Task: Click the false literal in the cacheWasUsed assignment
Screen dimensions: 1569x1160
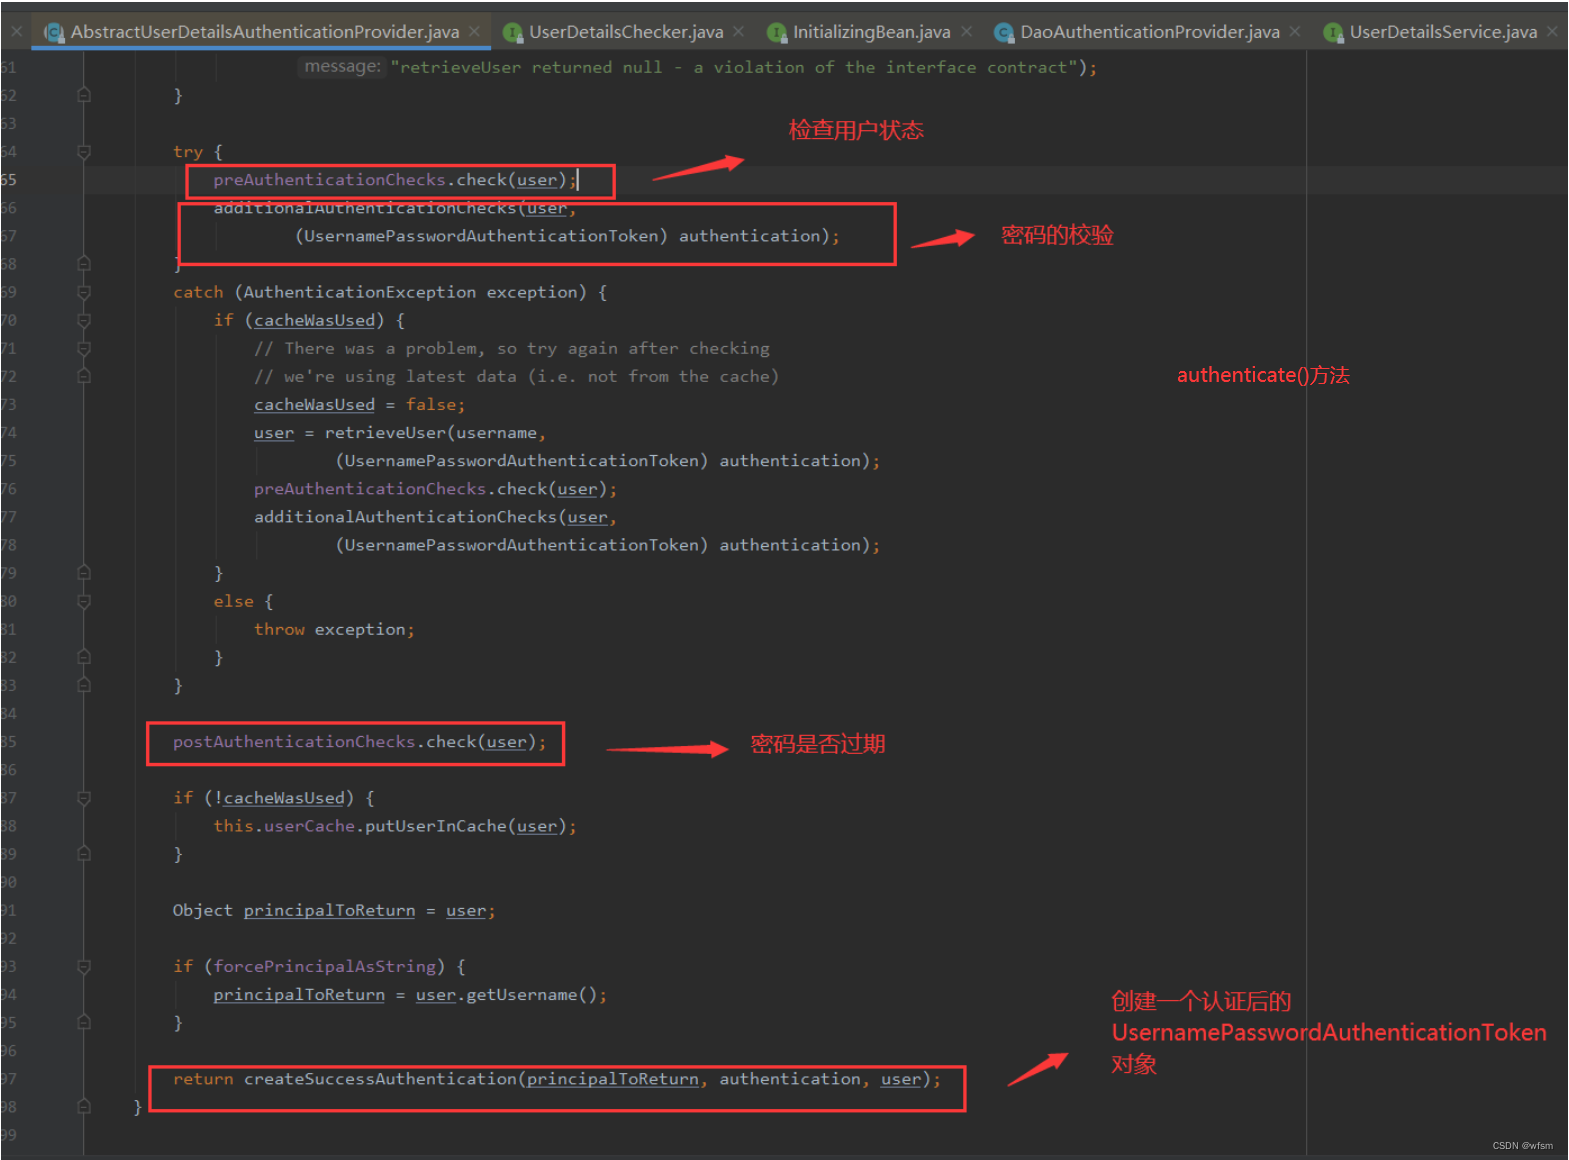Action: 431,405
